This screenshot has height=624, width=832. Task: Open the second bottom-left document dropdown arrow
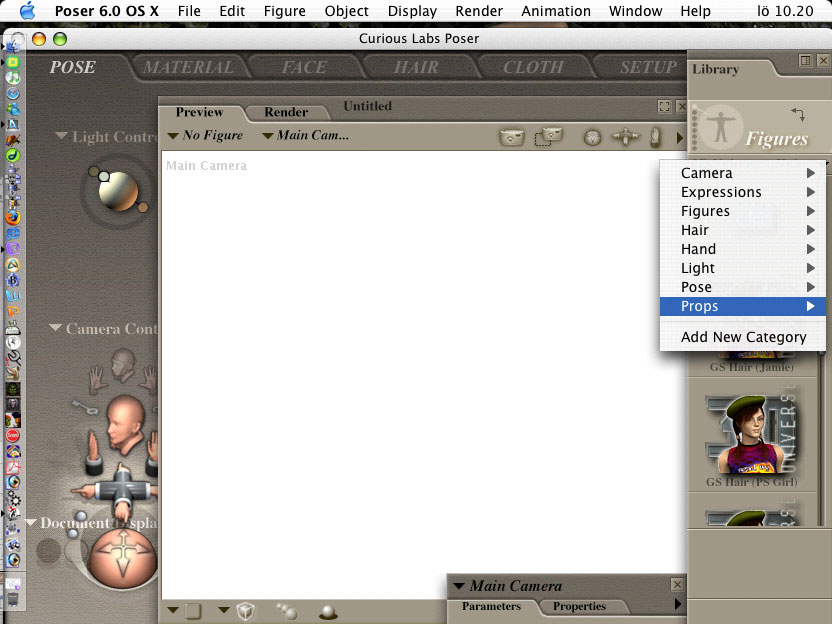(224, 610)
